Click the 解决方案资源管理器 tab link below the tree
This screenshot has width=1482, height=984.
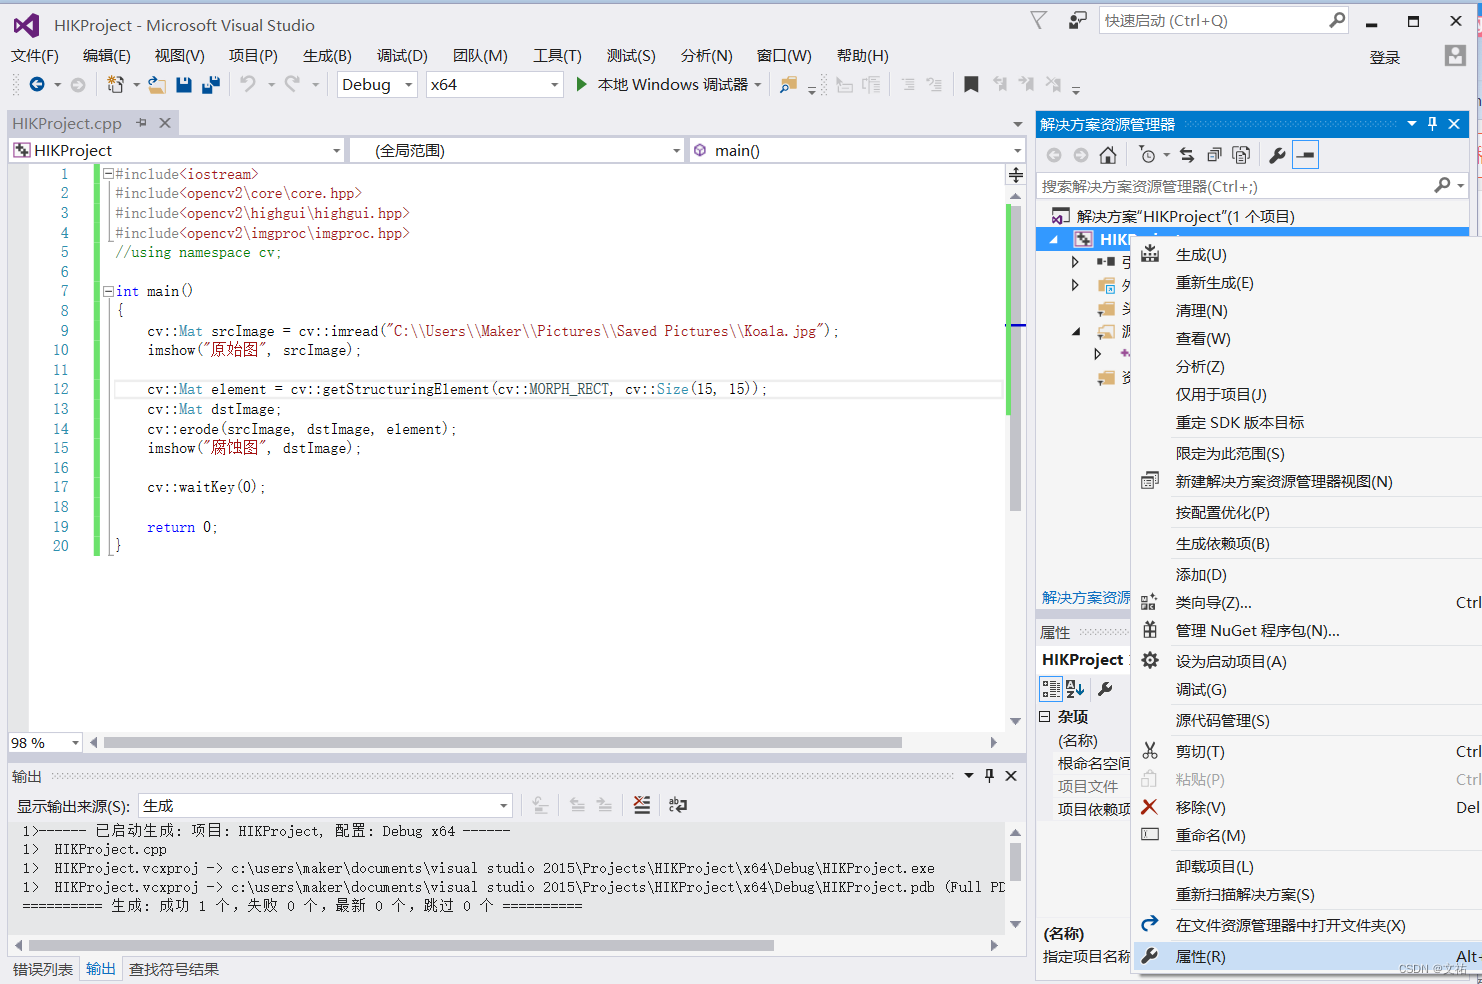click(x=1086, y=598)
